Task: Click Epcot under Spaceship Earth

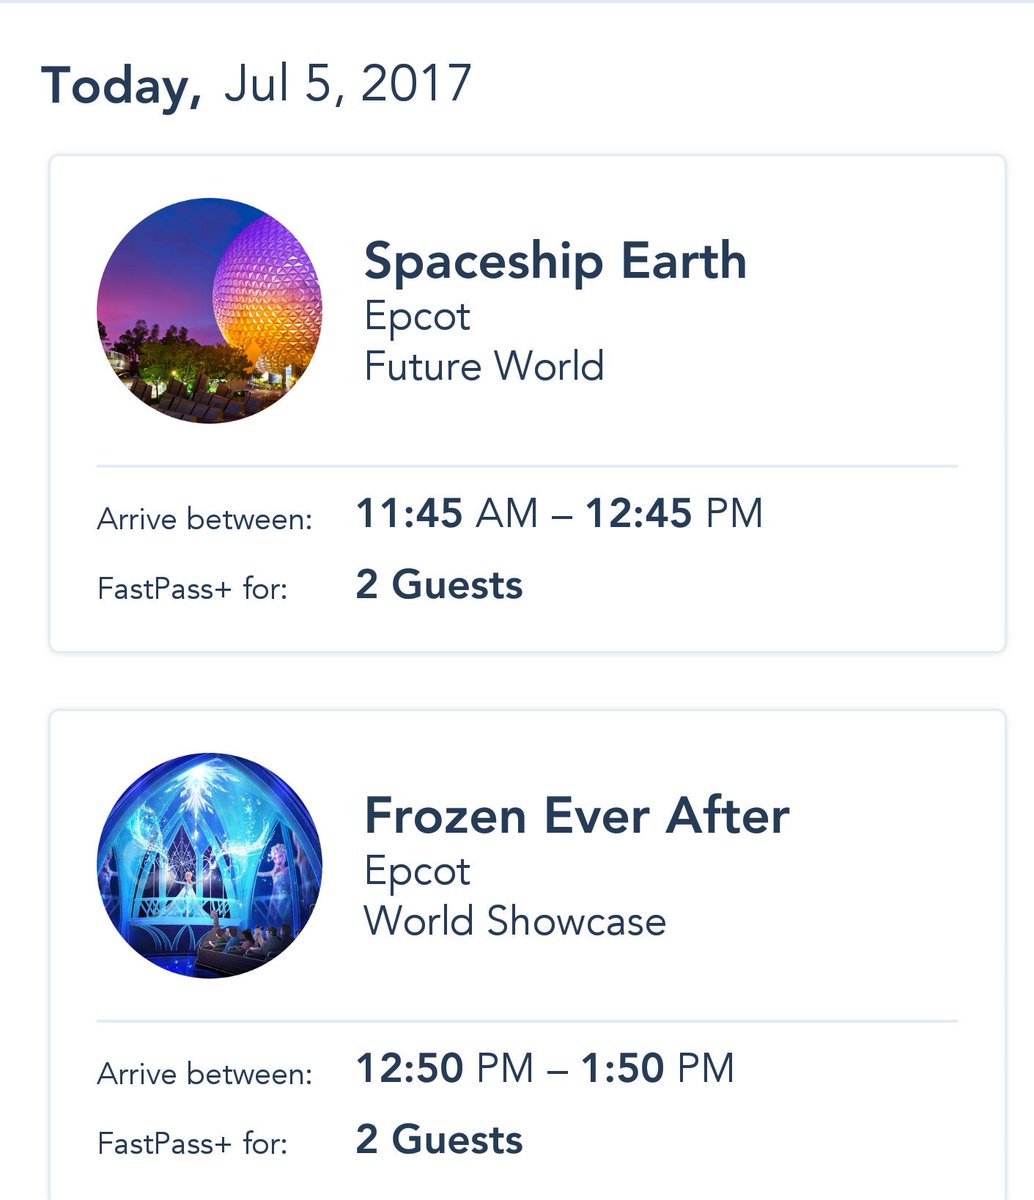Action: click(x=417, y=317)
